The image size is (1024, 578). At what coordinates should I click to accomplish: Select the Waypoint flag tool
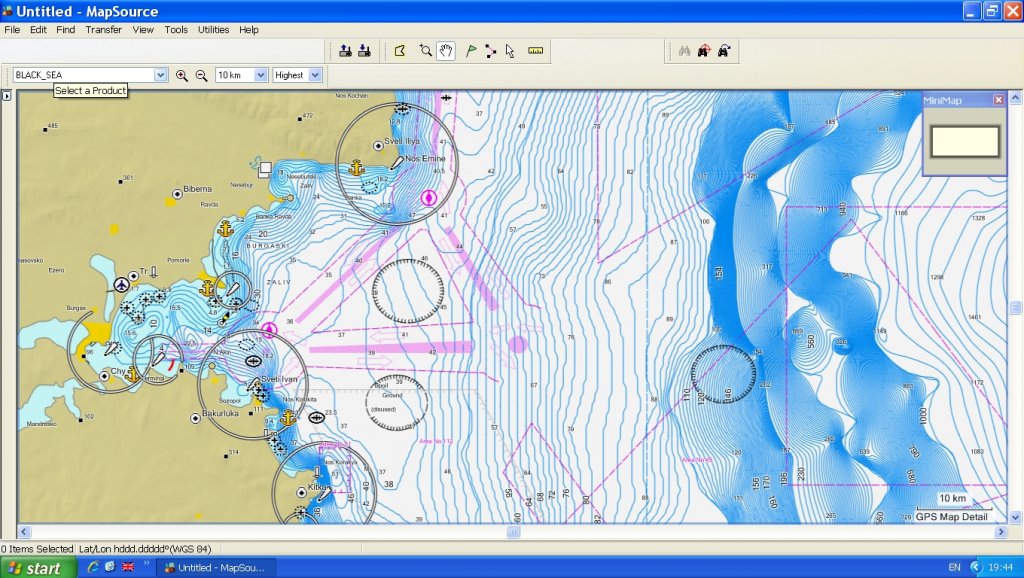tap(471, 51)
